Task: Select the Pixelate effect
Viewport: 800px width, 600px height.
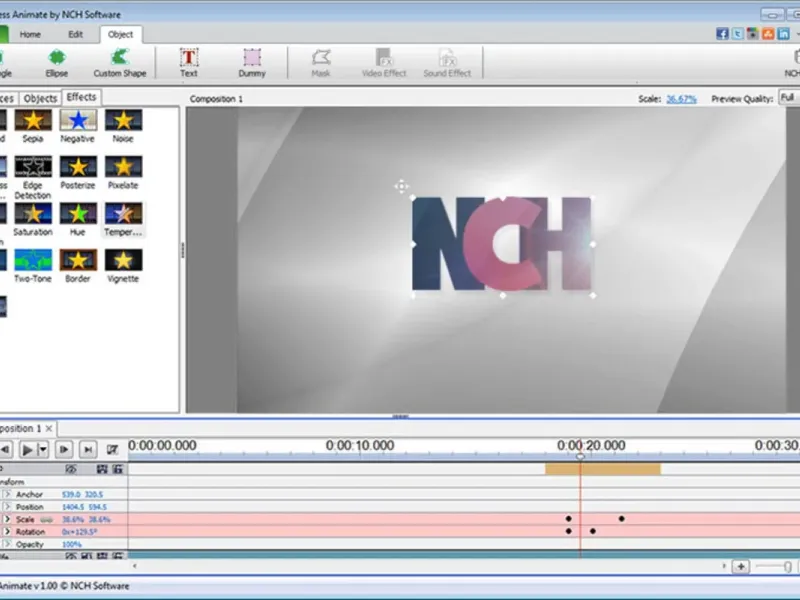Action: pyautogui.click(x=123, y=173)
